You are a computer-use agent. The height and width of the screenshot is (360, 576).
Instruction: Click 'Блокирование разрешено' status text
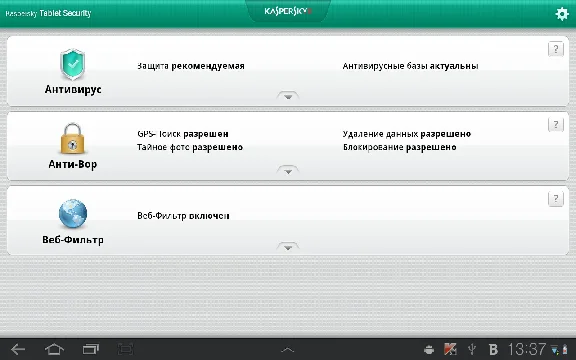400,147
